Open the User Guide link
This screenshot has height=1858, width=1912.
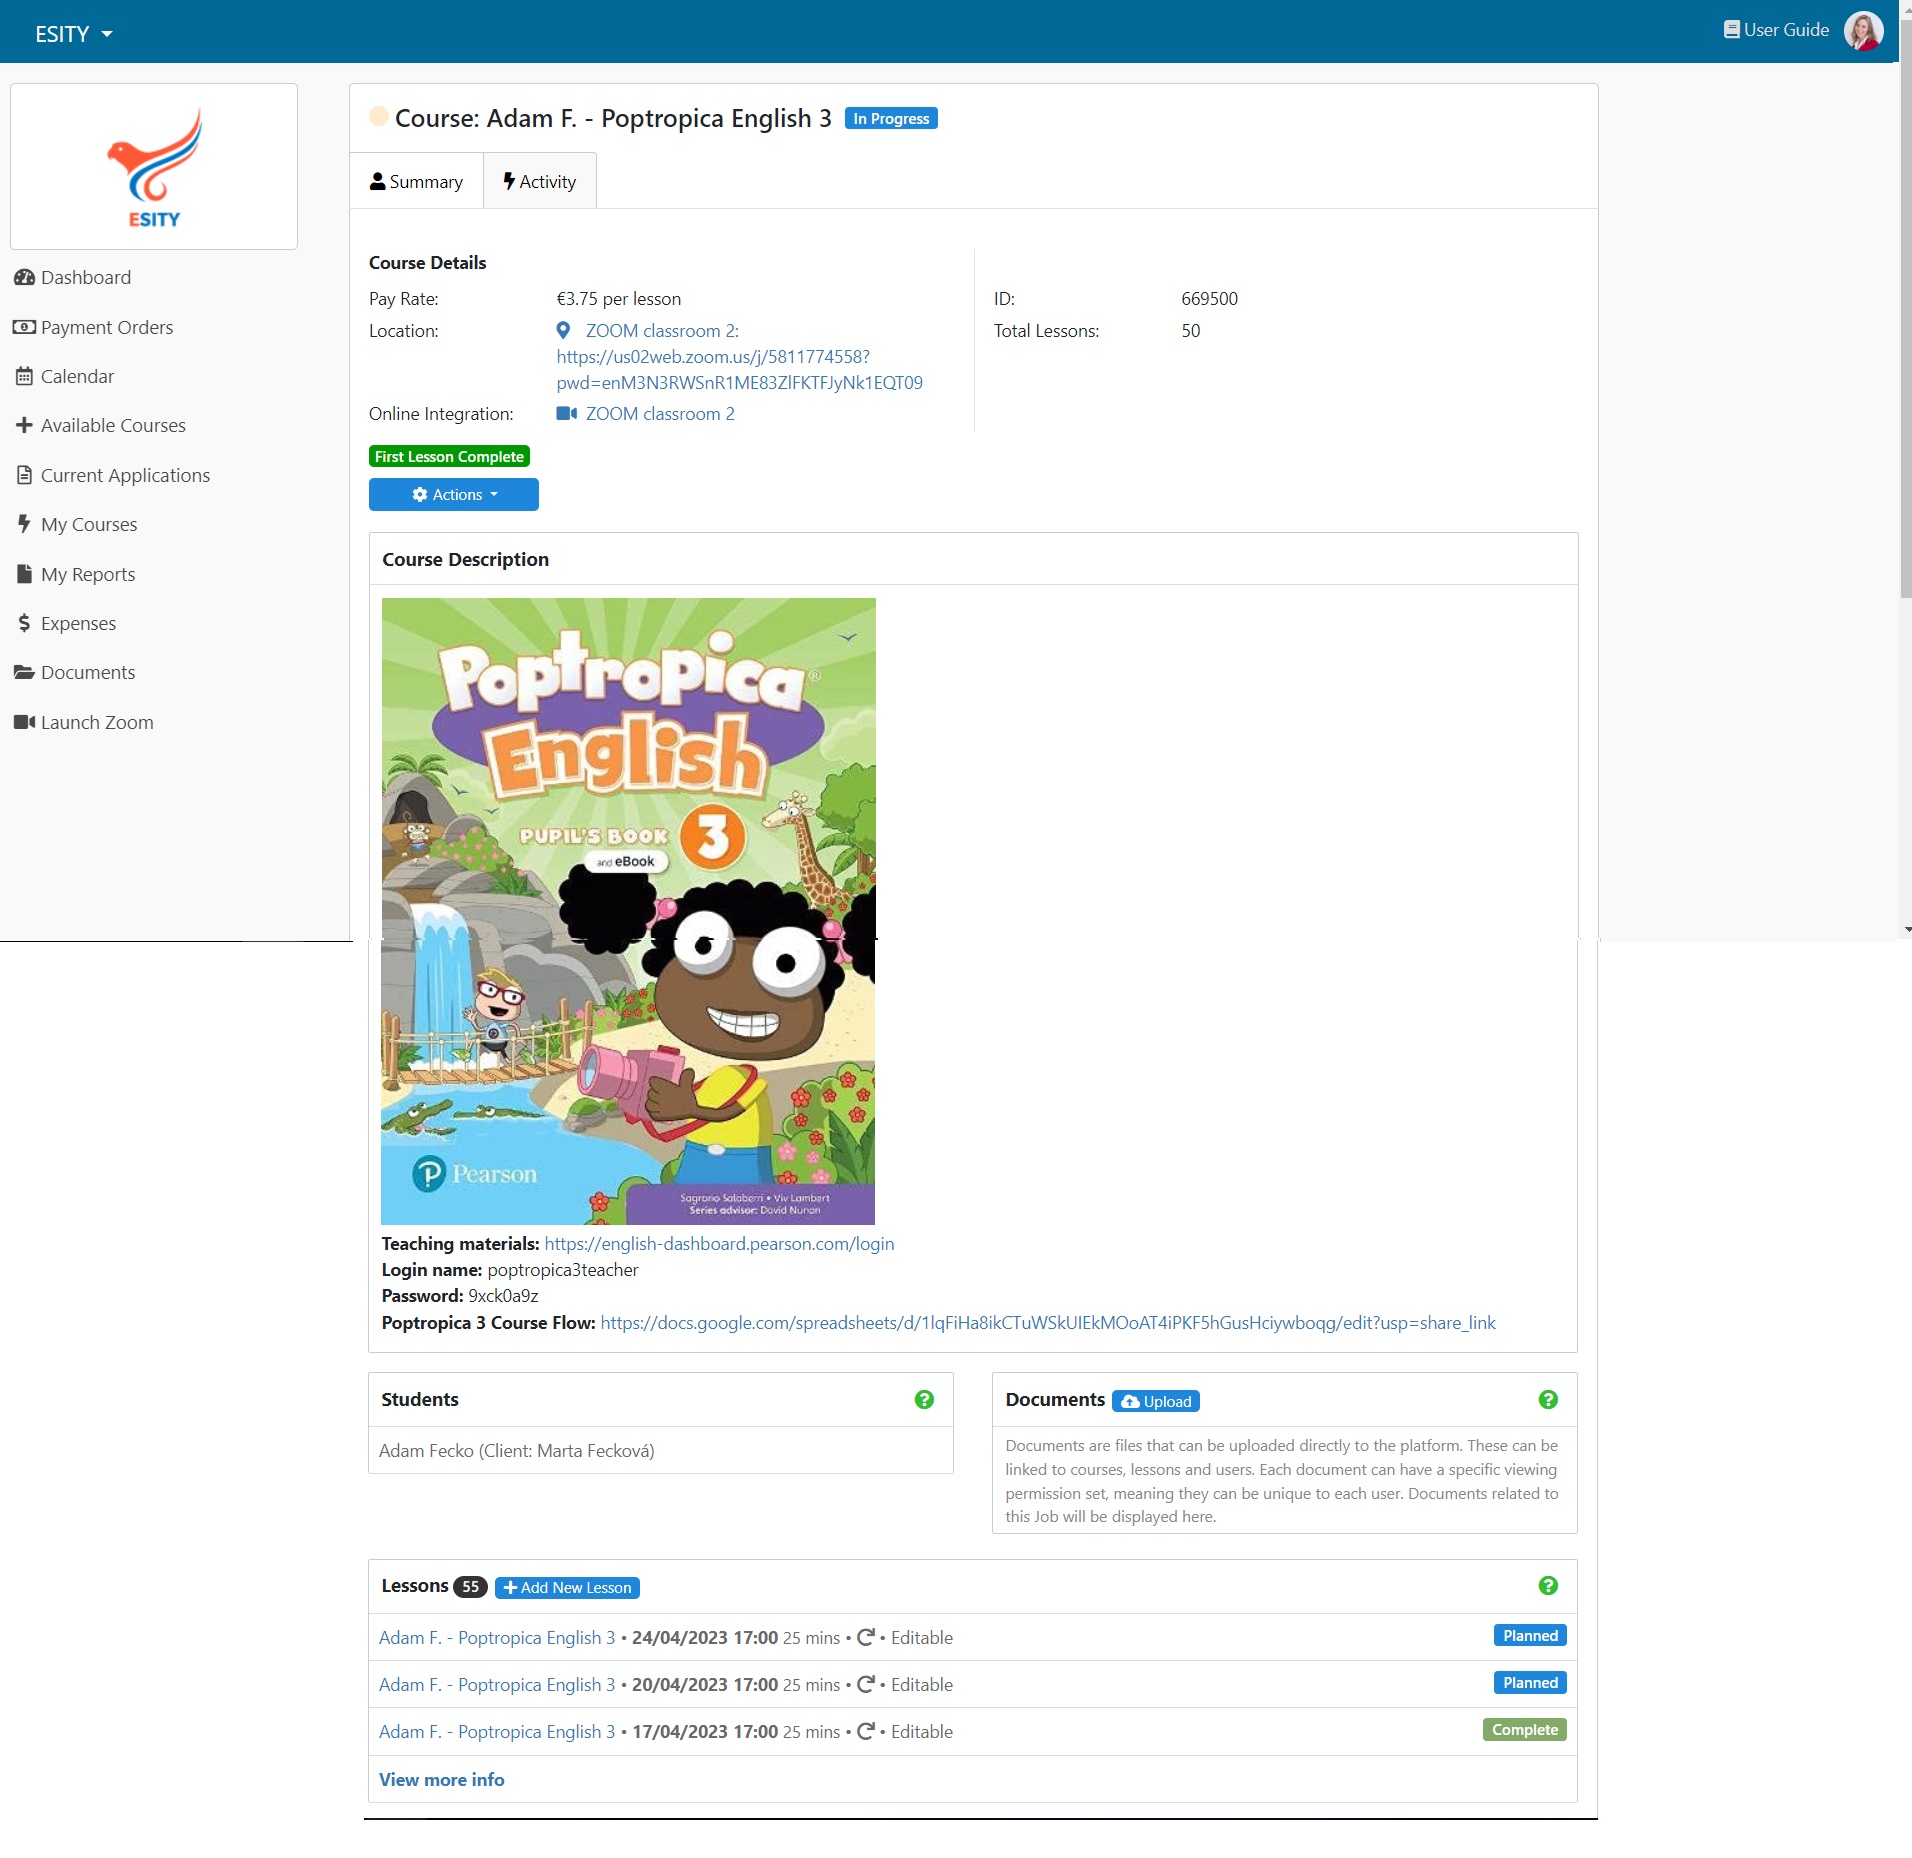(1775, 30)
